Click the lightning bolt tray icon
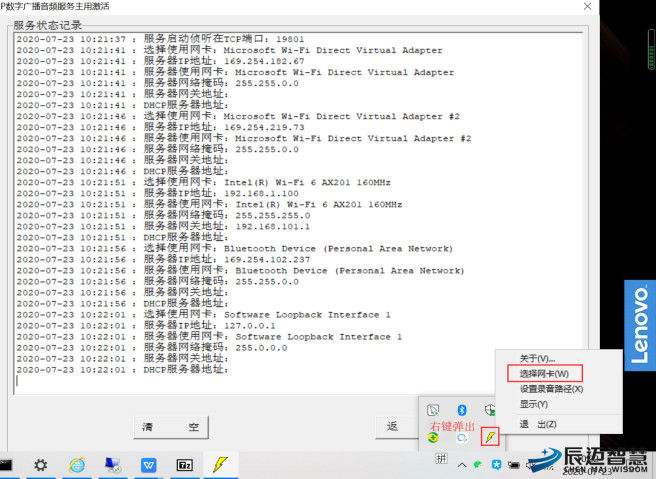The image size is (656, 479). click(490, 437)
